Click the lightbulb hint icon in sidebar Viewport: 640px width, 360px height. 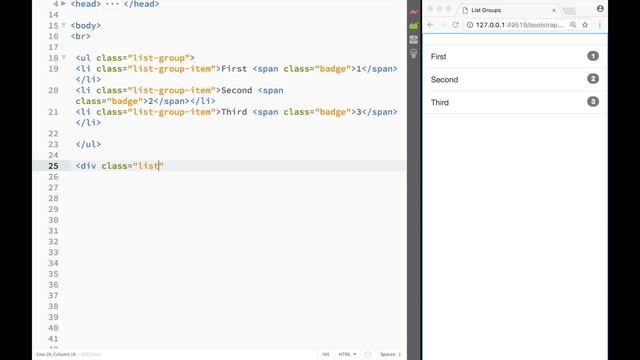point(413,53)
